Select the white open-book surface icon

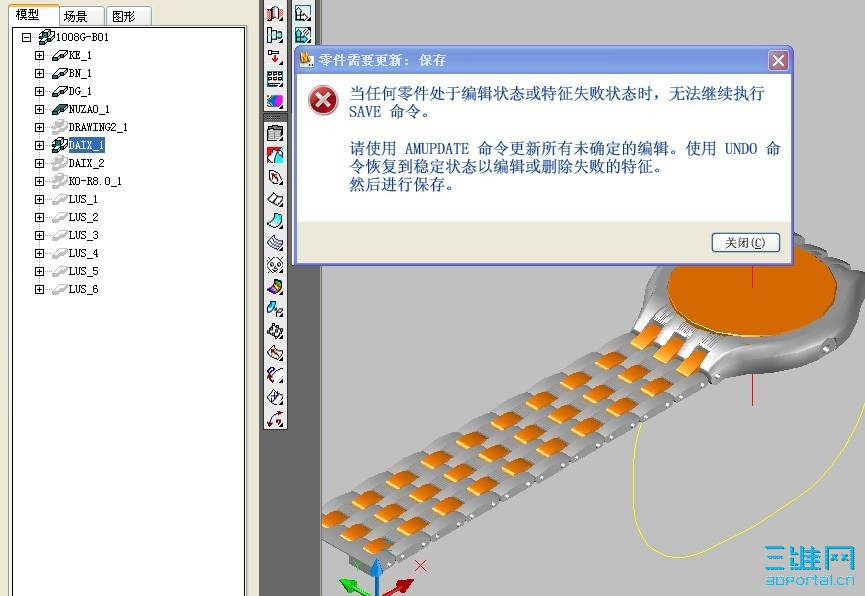[x=275, y=199]
